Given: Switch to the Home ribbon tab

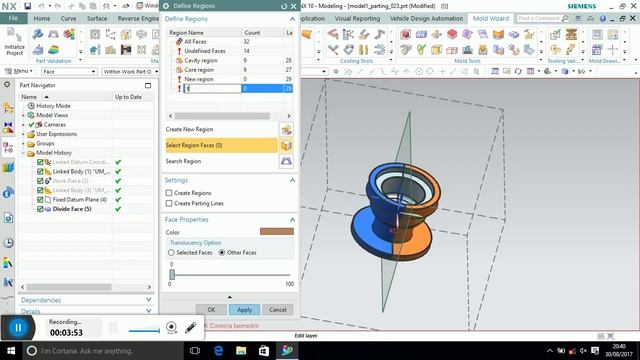Looking at the screenshot, I should (x=42, y=18).
